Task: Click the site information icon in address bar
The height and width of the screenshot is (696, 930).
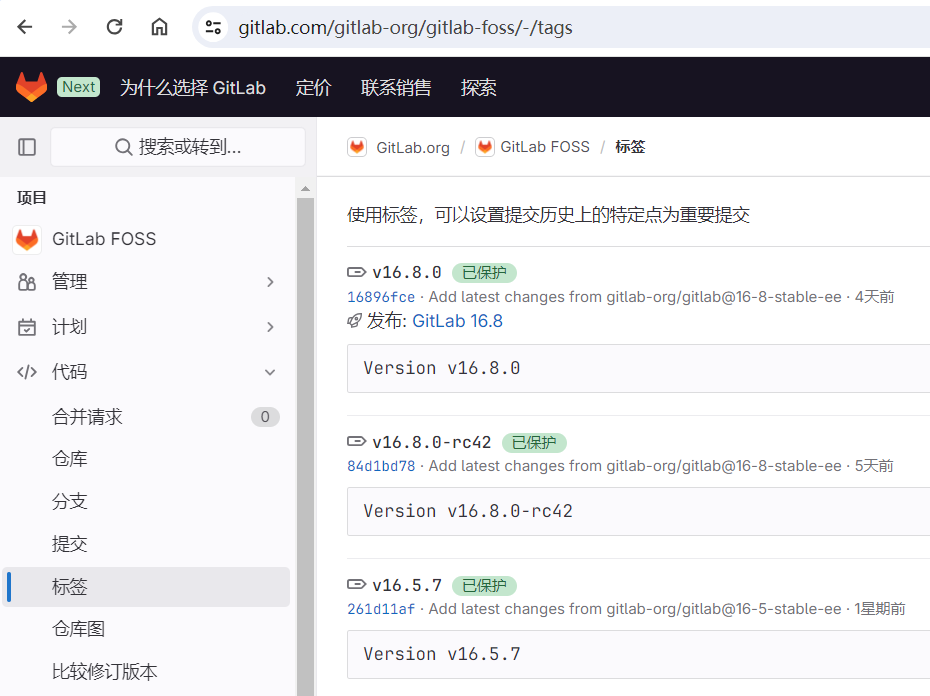Action: [x=212, y=27]
